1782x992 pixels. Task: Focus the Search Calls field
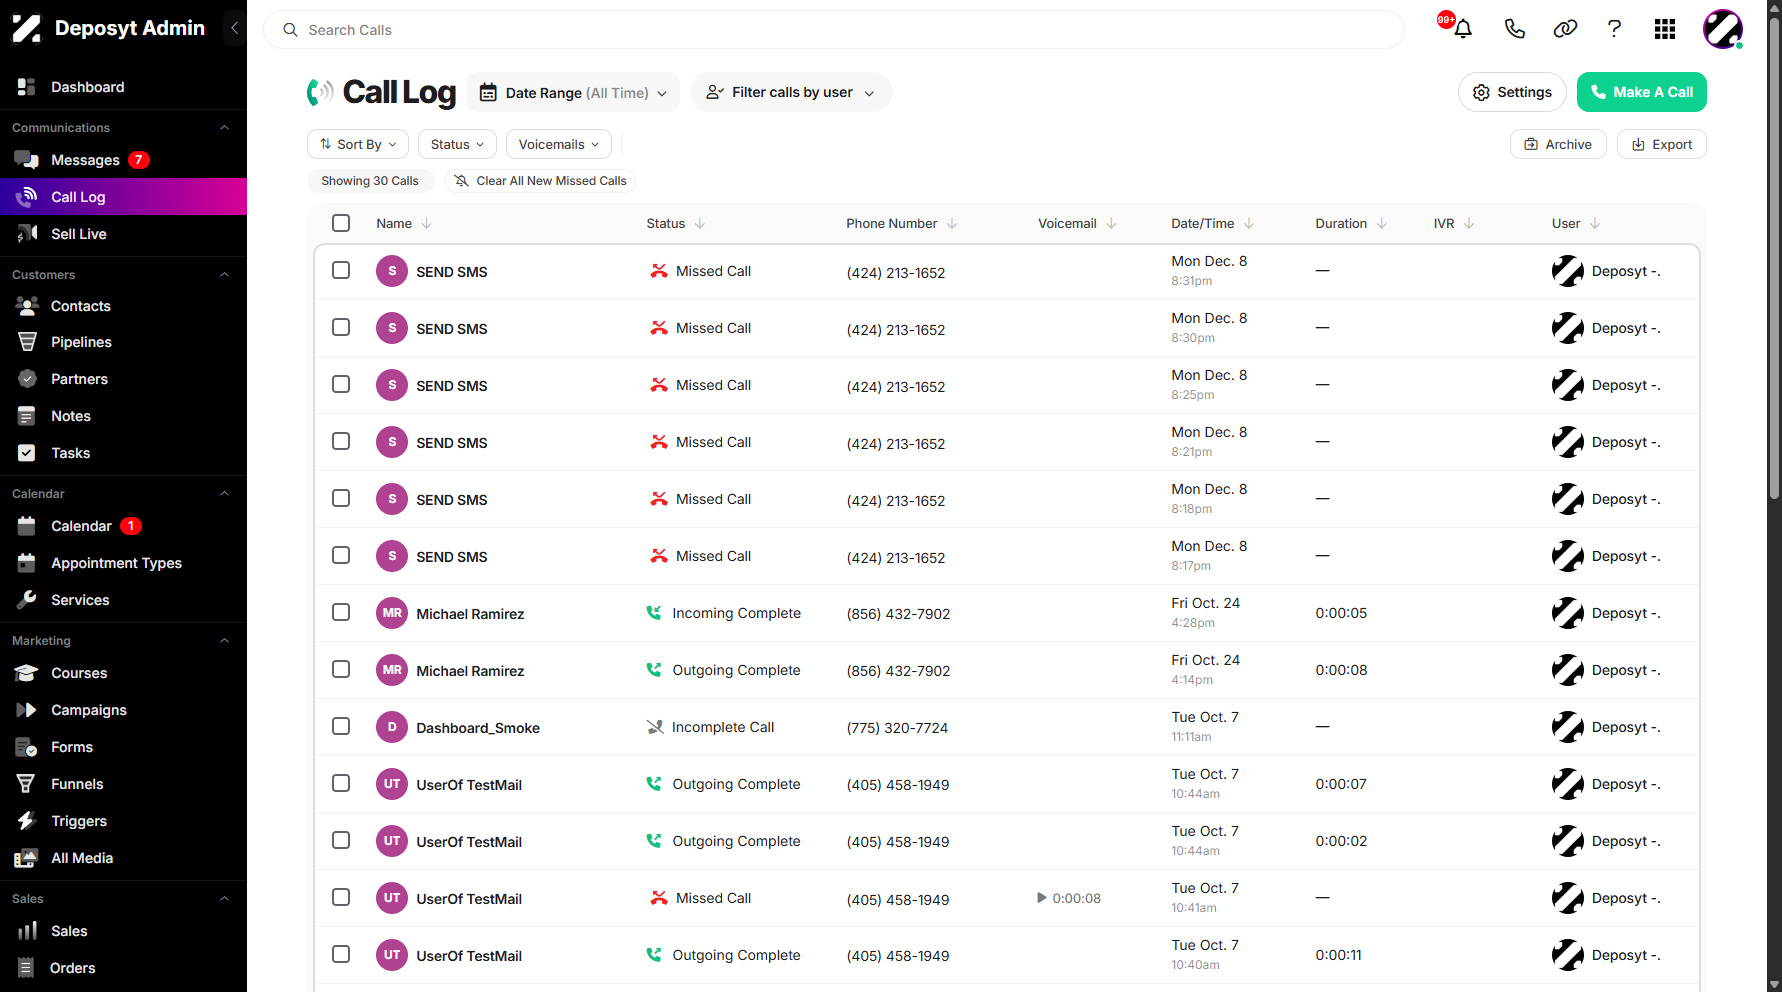coord(834,30)
